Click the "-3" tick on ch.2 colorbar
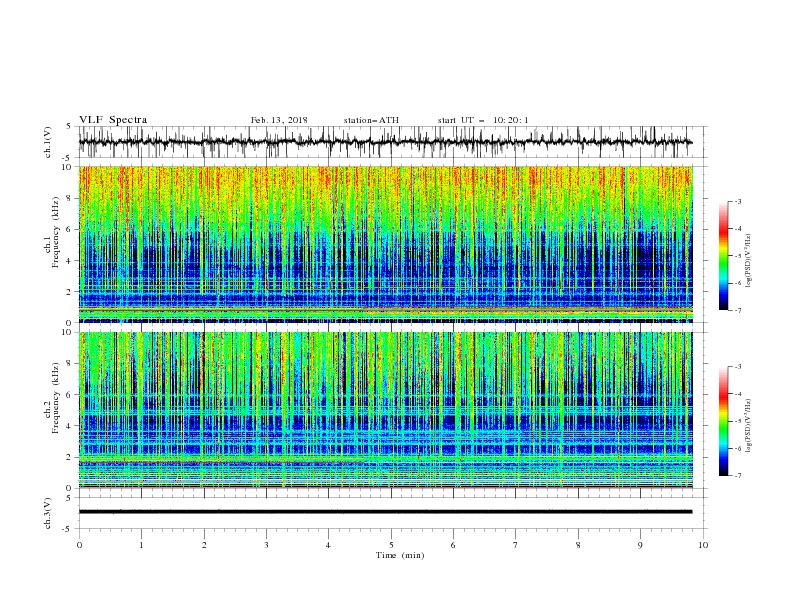Screen dimensions: 792x612 click(x=738, y=367)
